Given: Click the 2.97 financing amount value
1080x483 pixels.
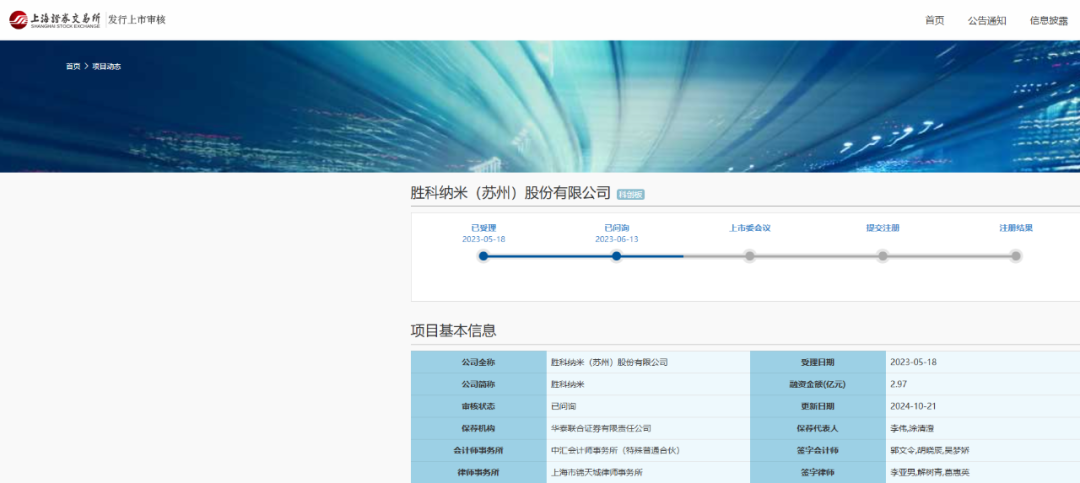Looking at the screenshot, I should click(x=898, y=384).
